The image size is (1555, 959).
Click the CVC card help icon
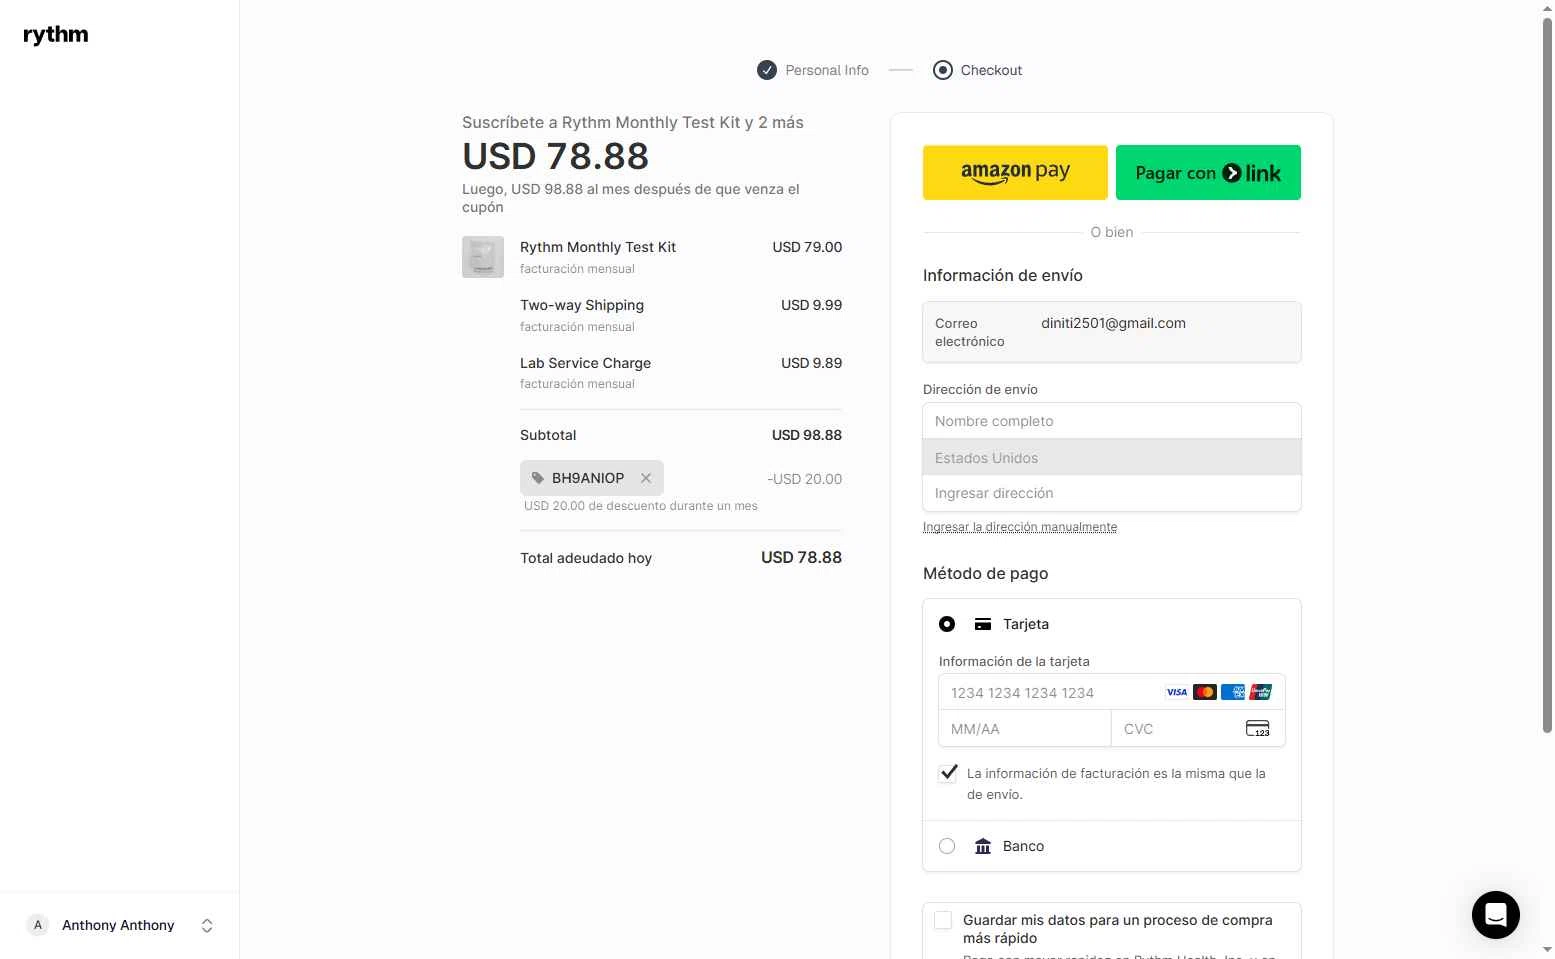(1258, 728)
